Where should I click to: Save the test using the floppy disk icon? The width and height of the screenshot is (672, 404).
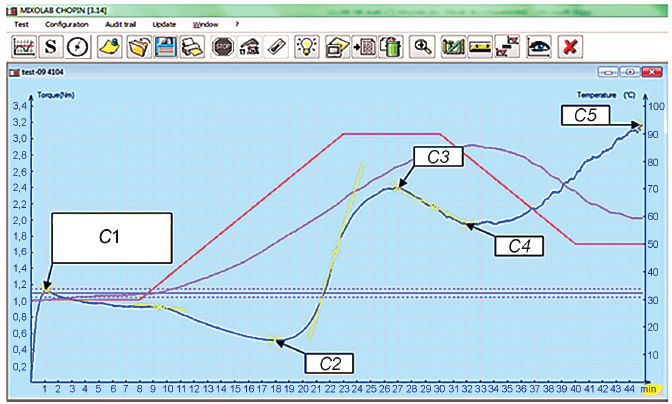[x=166, y=46]
